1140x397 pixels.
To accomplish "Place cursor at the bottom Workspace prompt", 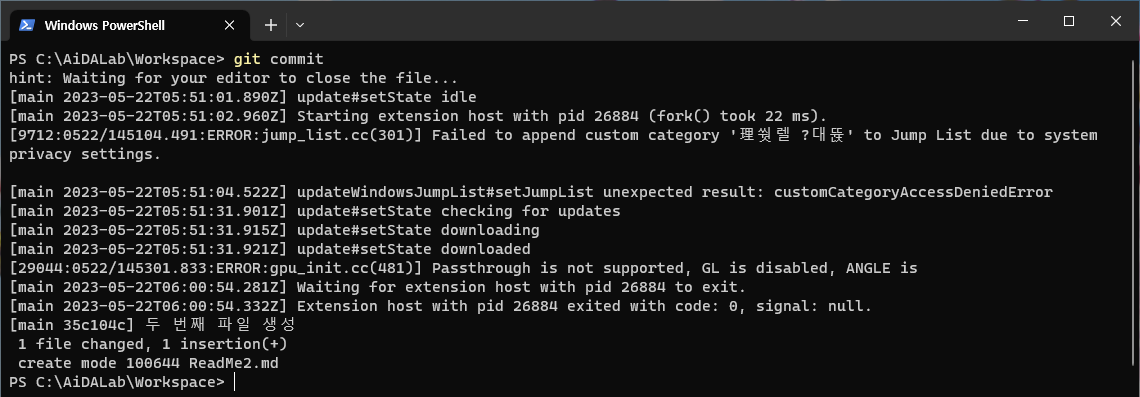I will coord(121,382).
